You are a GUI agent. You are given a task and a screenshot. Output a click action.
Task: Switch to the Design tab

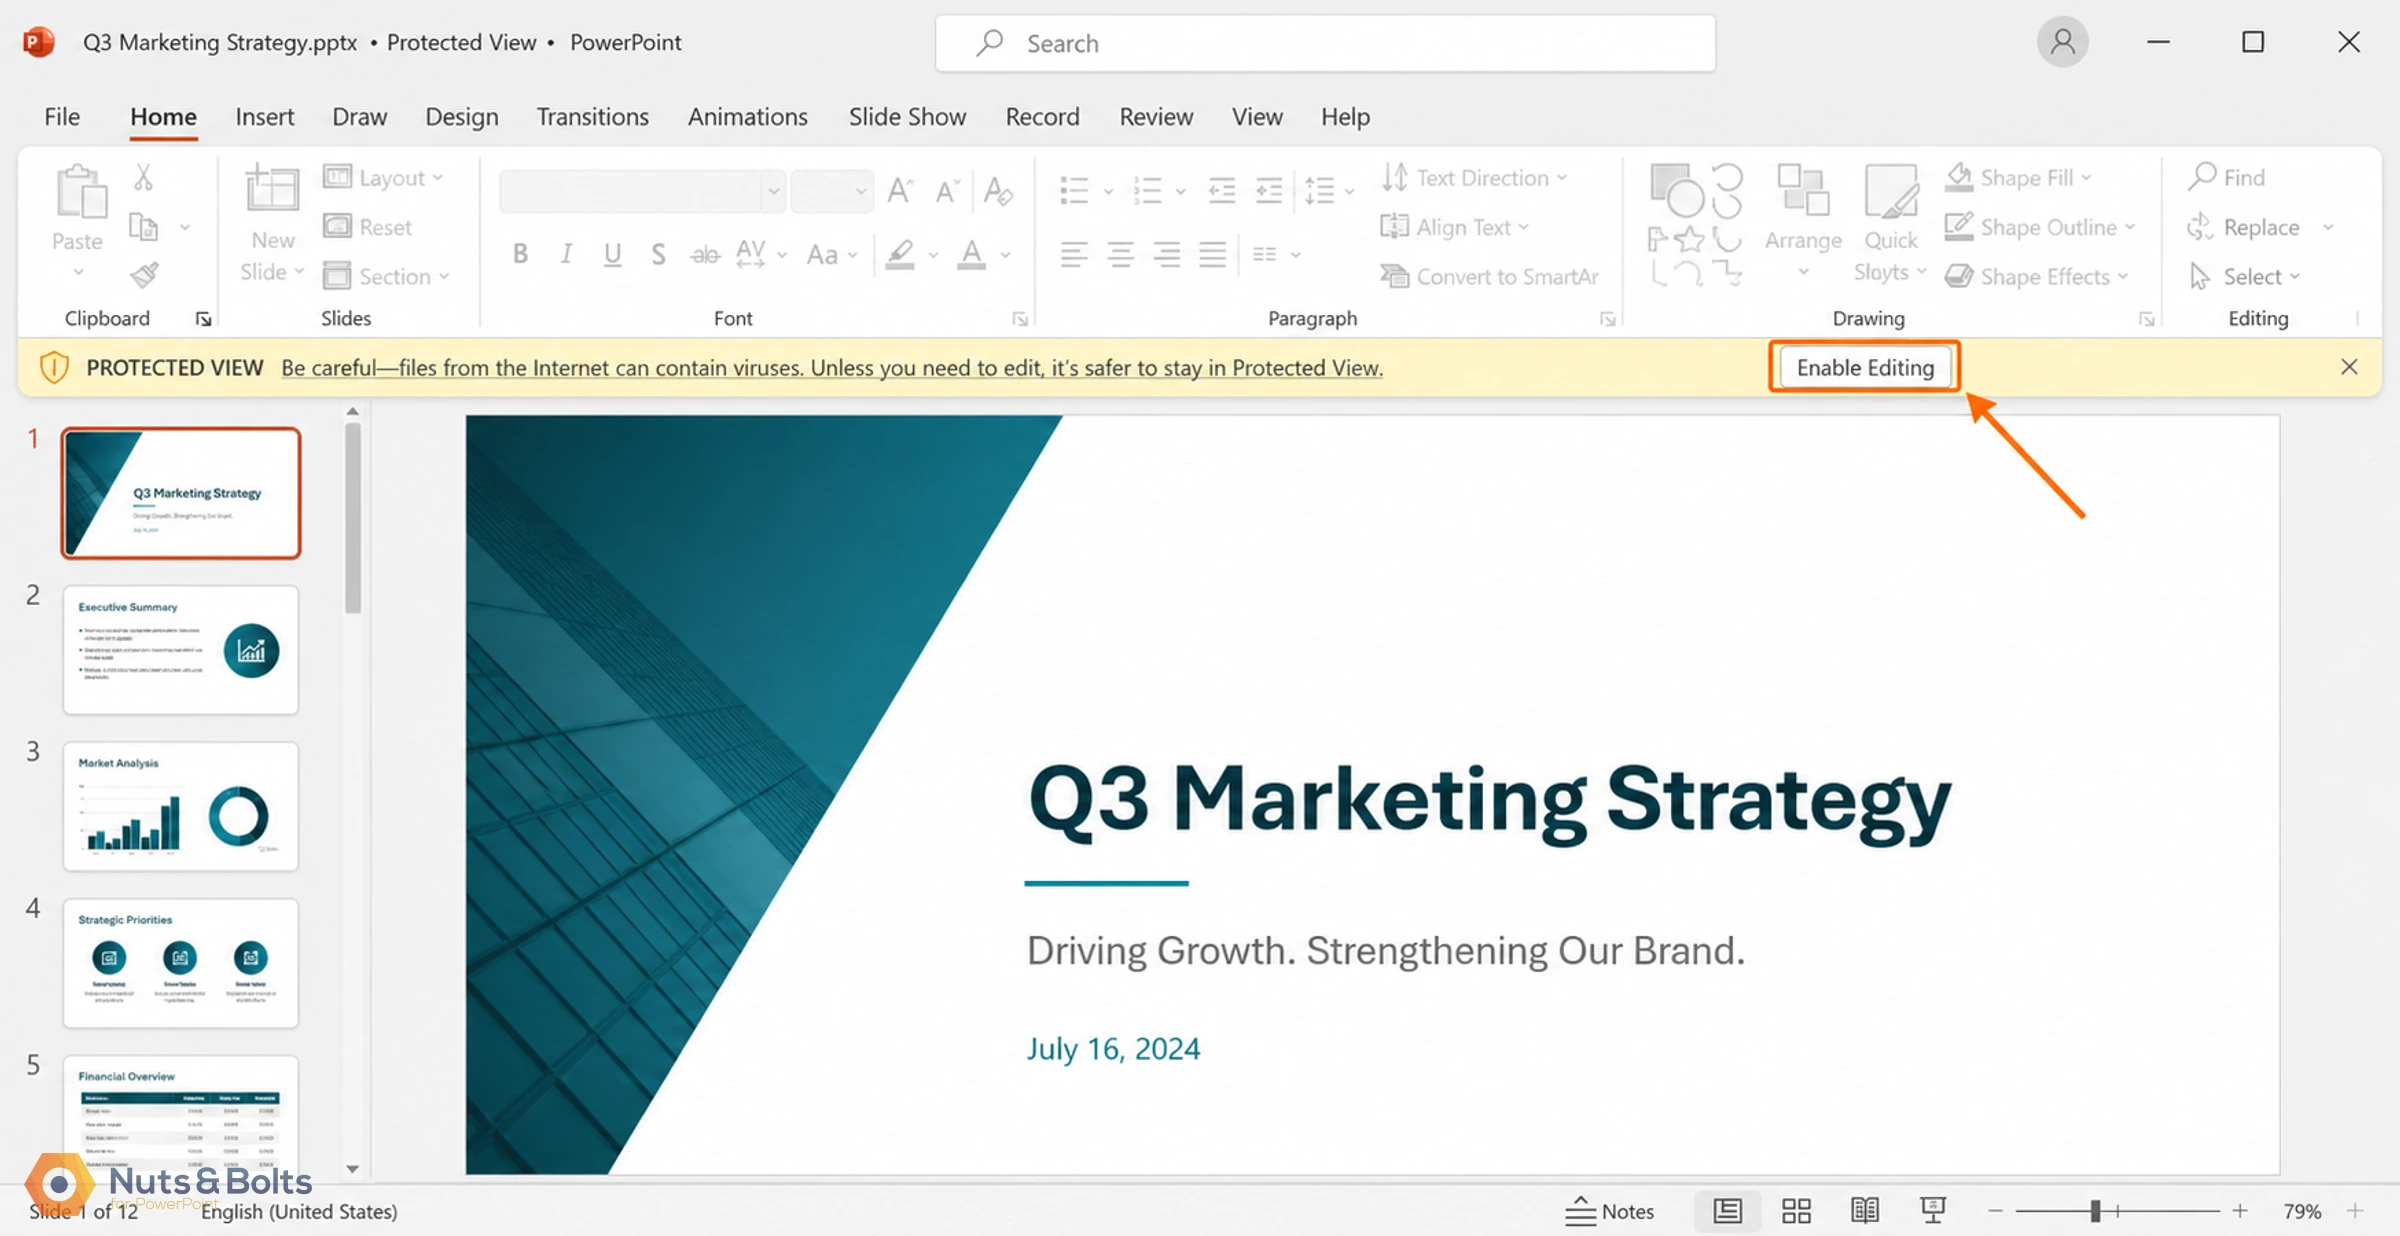pos(461,117)
